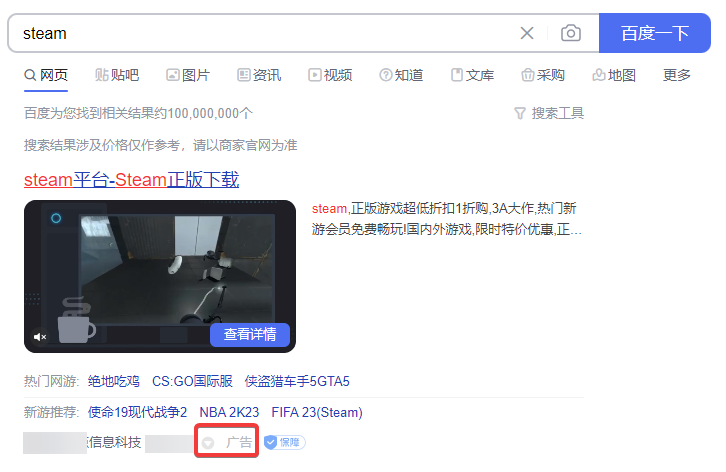Image resolution: width=726 pixels, height=472 pixels.
Task: Switch to the 视频 tab
Action: [x=330, y=75]
